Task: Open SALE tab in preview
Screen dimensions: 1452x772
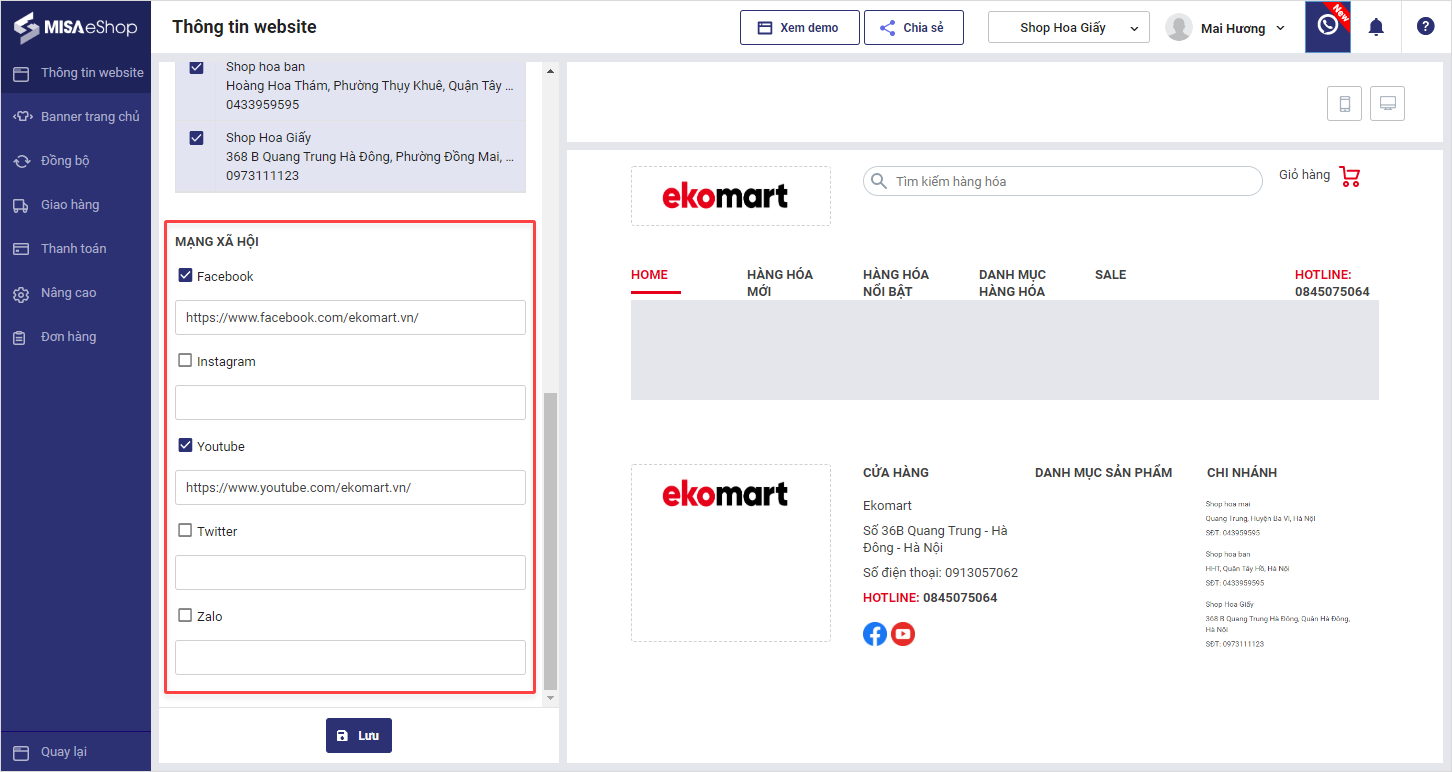Action: point(1110,275)
